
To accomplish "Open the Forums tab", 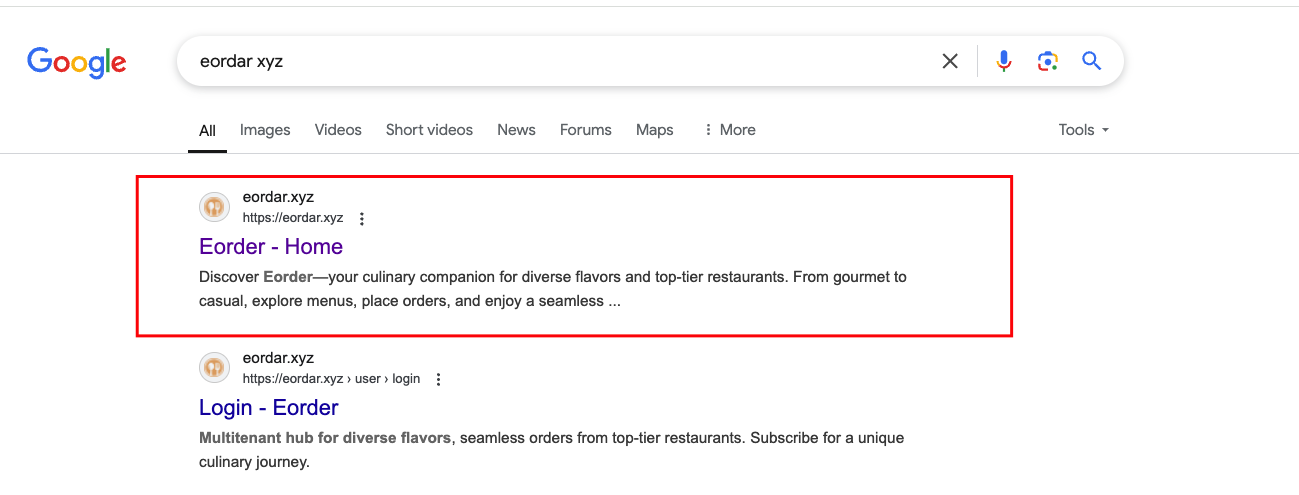I will [586, 130].
